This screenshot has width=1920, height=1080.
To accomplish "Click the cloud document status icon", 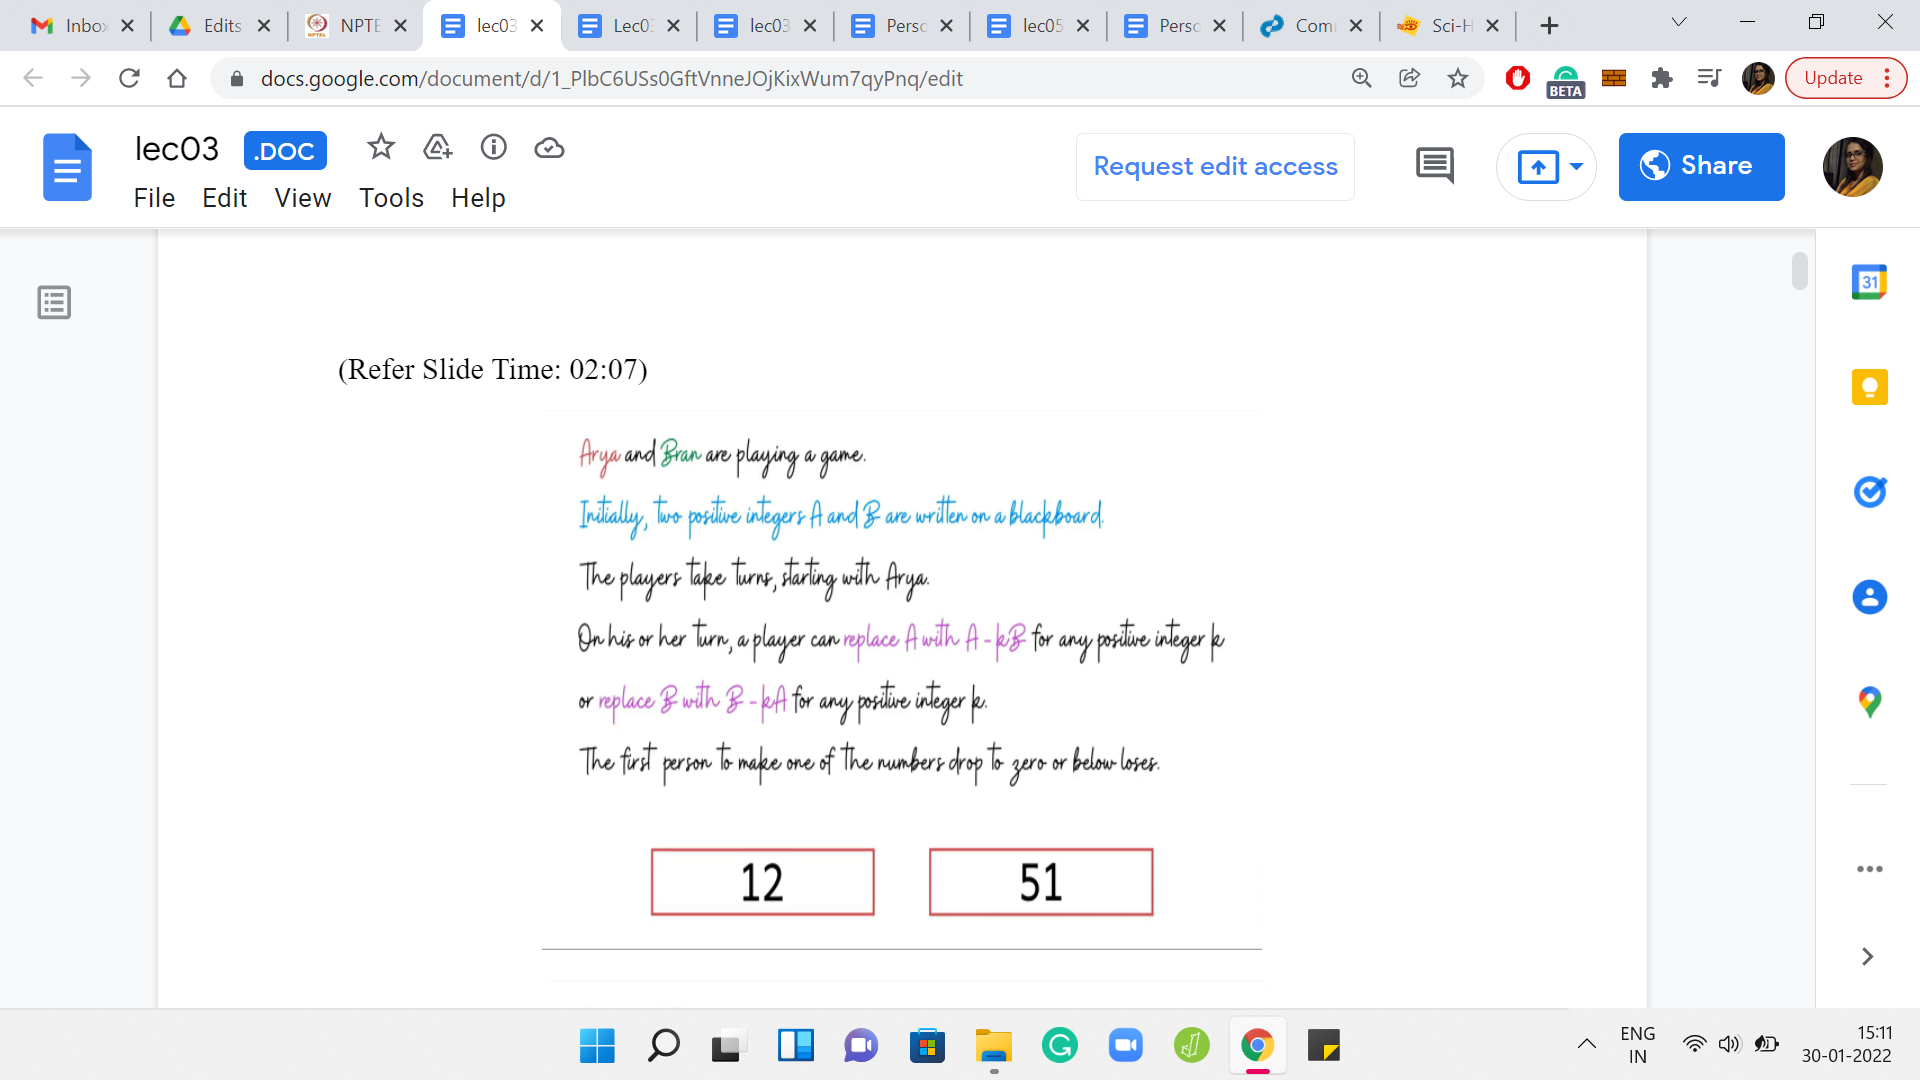I will [549, 148].
